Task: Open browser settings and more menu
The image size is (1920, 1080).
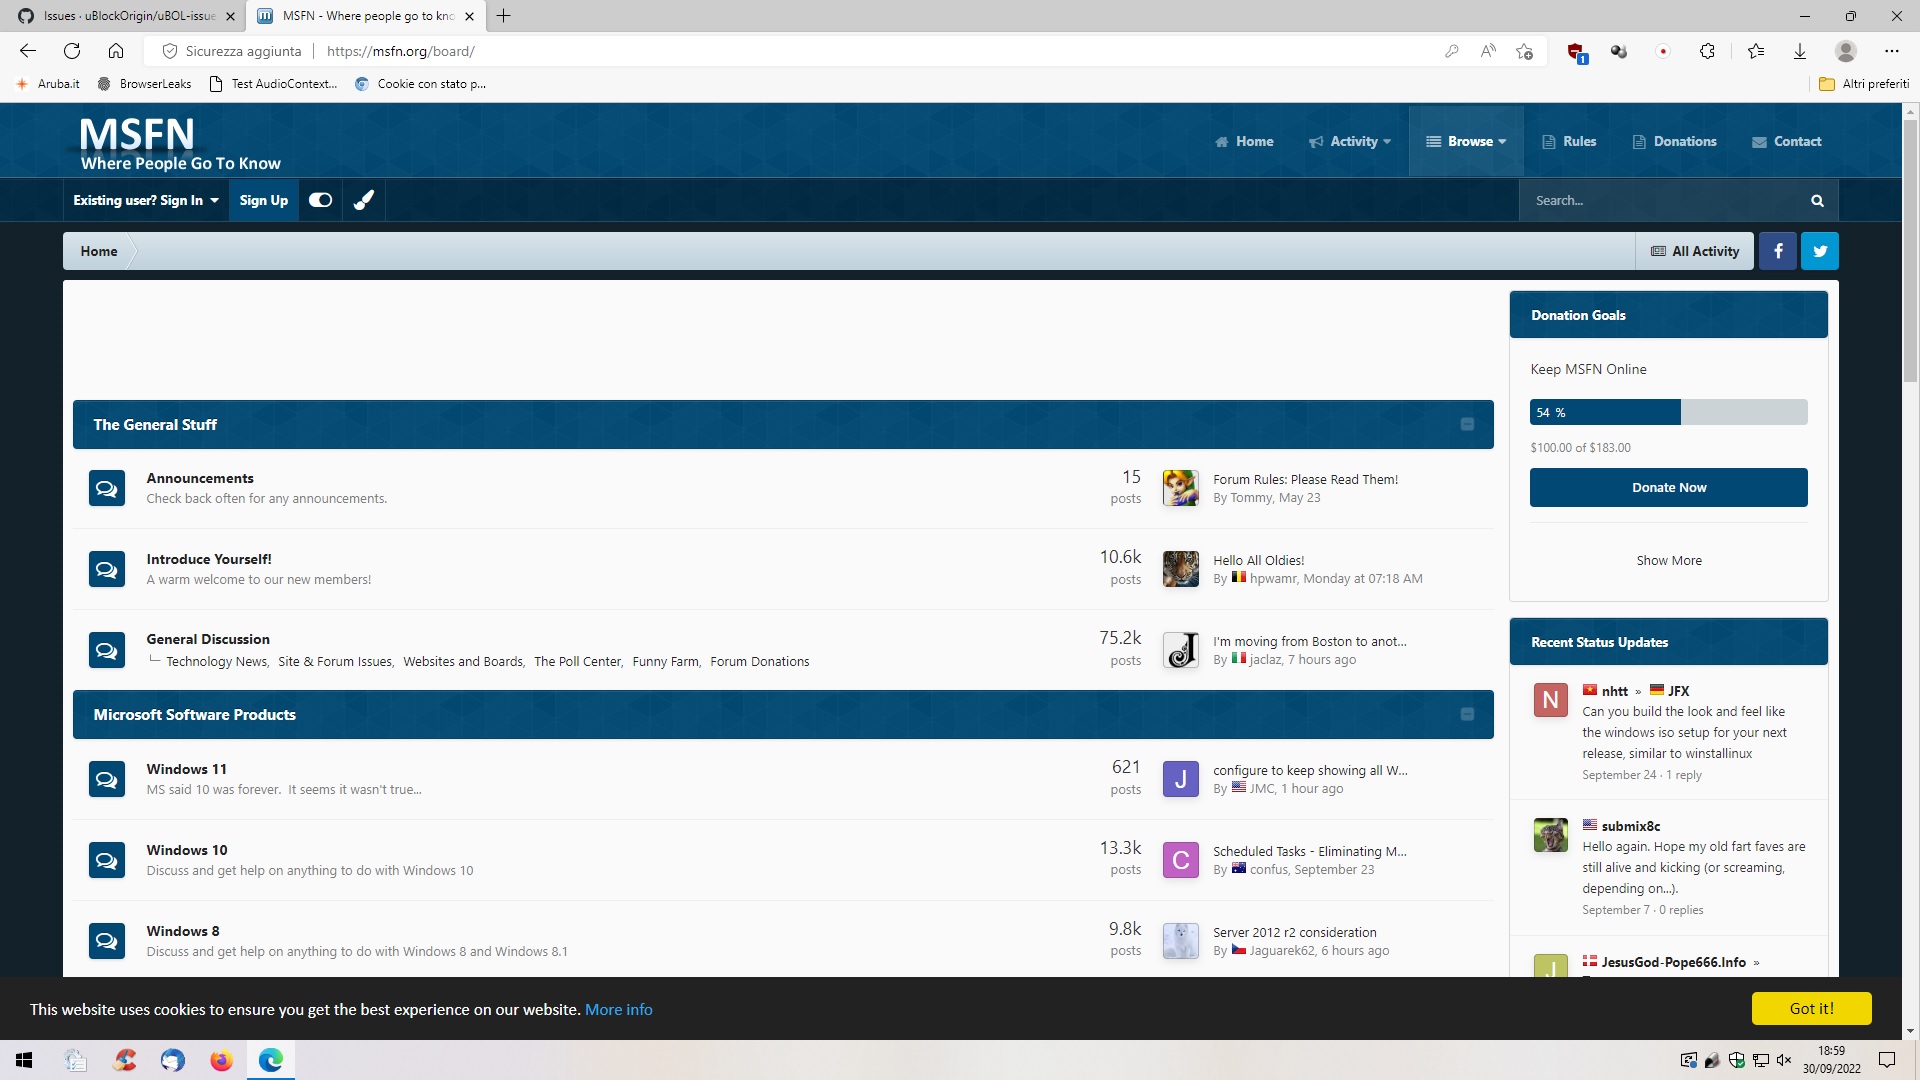Action: 1891,51
